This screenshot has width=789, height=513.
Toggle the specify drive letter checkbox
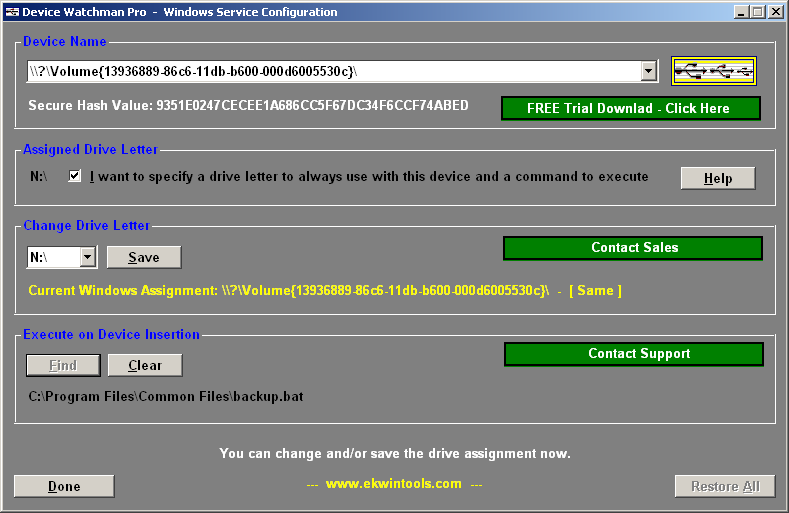click(x=74, y=176)
